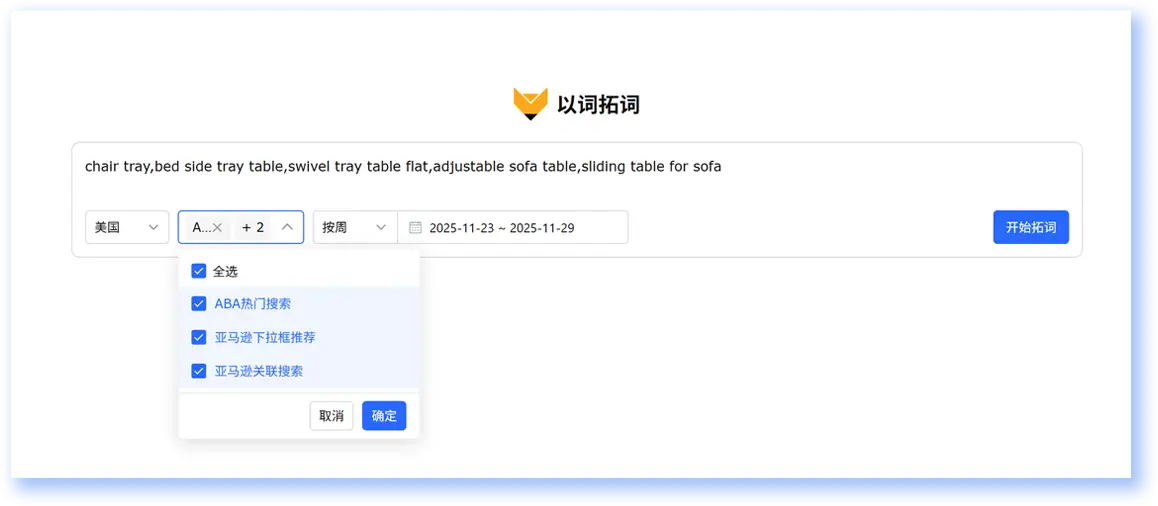The height and width of the screenshot is (506, 1158).
Task: Uncheck the 亚马逊关联搜索 checkbox
Action: click(x=199, y=371)
